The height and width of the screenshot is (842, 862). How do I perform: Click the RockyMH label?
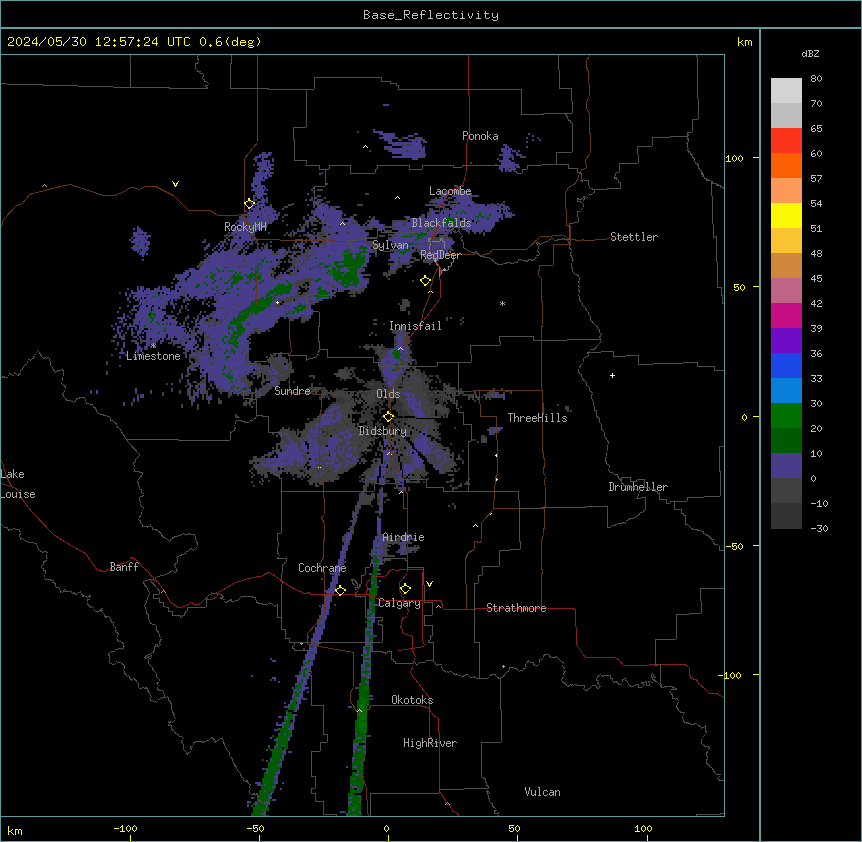coord(245,226)
